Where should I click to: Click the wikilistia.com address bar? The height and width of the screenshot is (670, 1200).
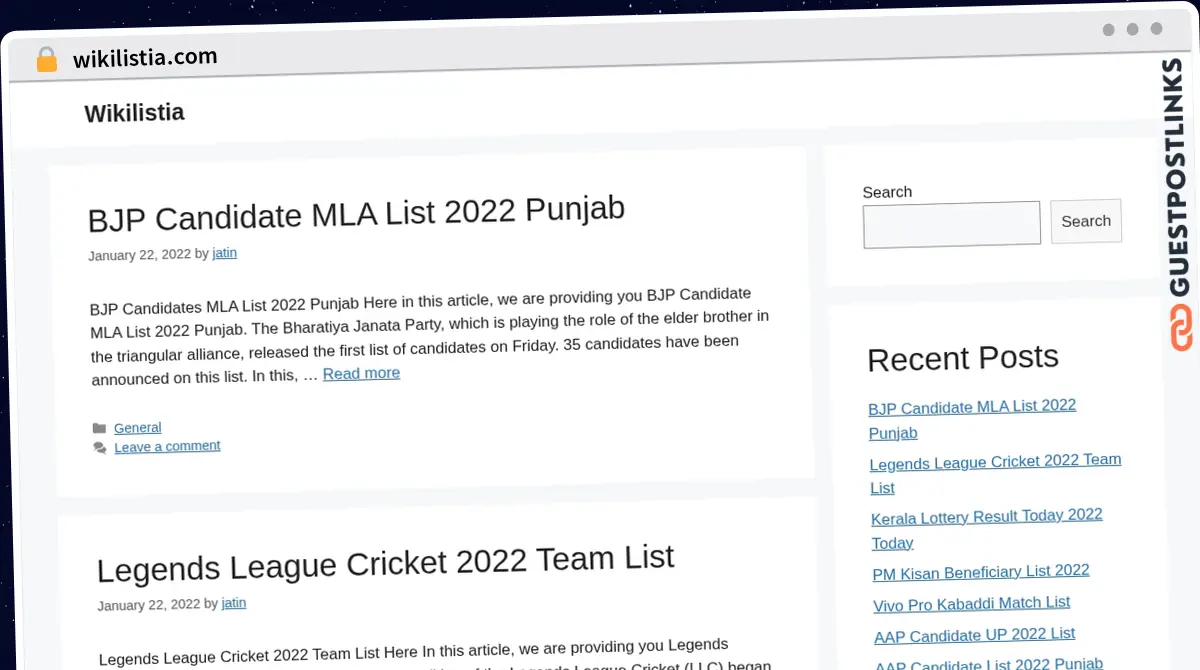tap(144, 57)
